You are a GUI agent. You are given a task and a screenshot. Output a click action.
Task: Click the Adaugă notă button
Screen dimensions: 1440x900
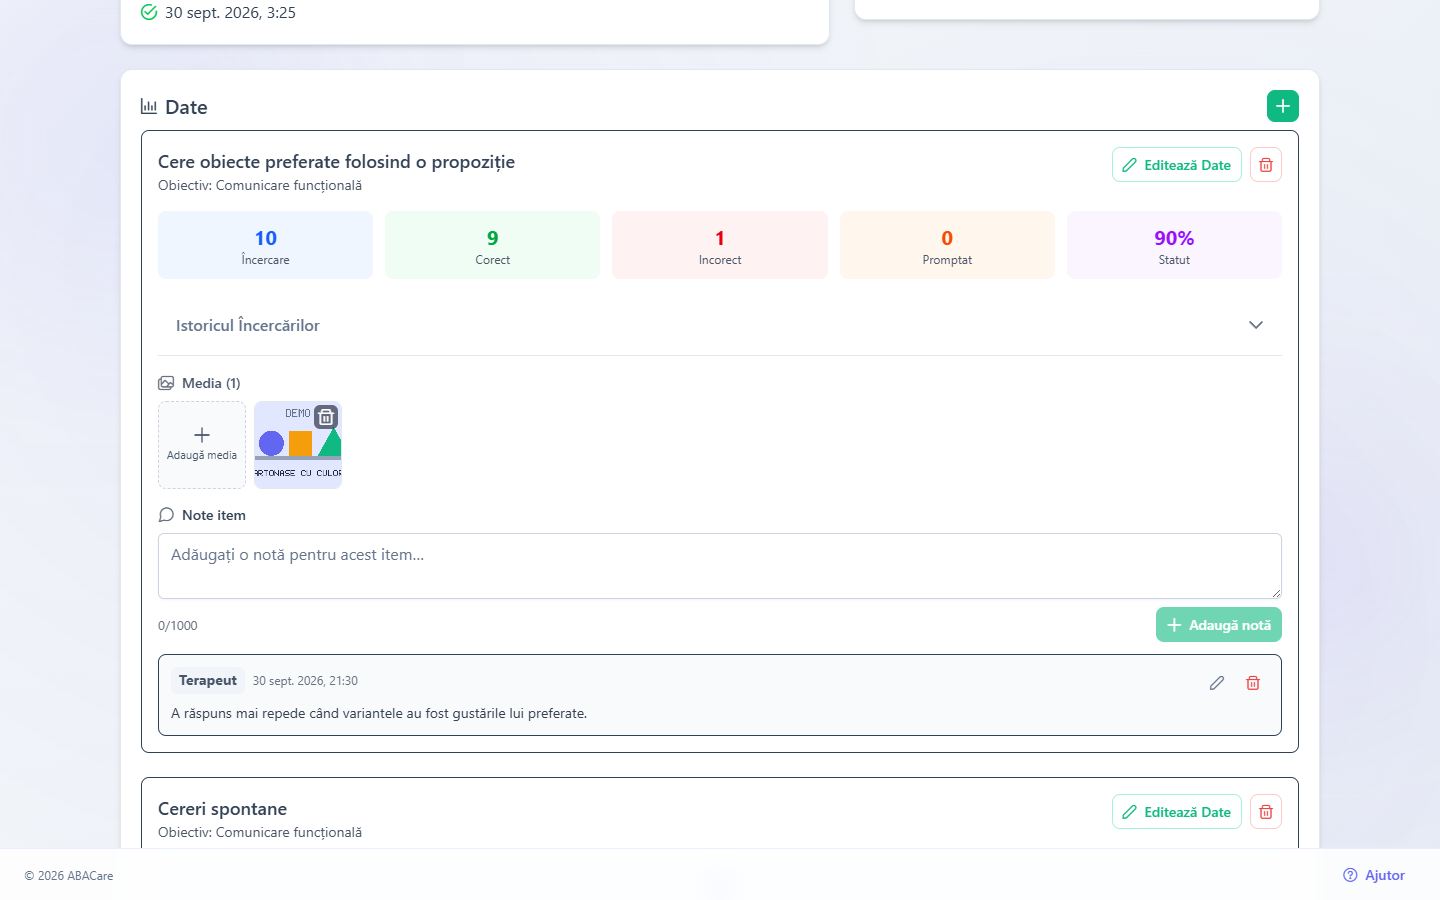(x=1219, y=625)
